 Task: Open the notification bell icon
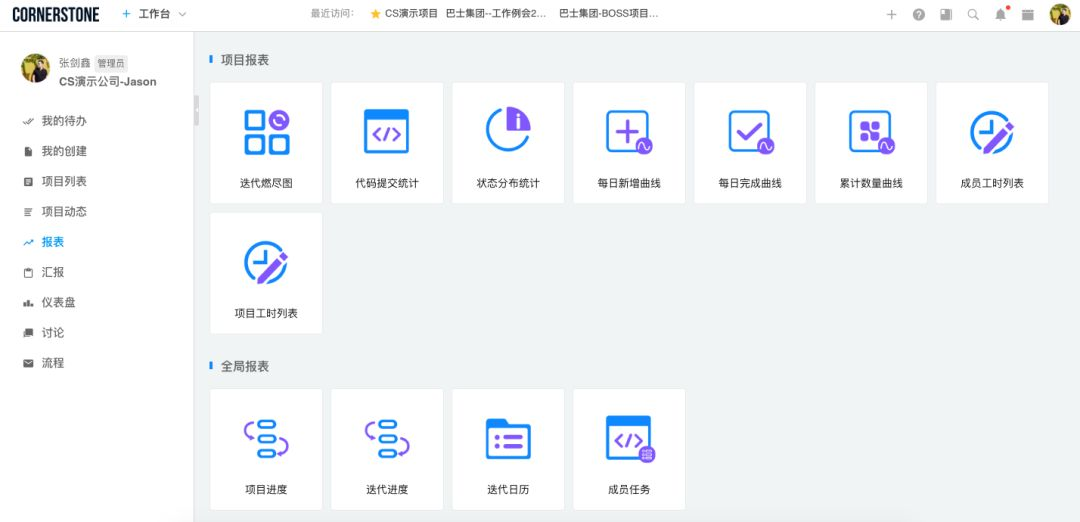tap(1001, 14)
